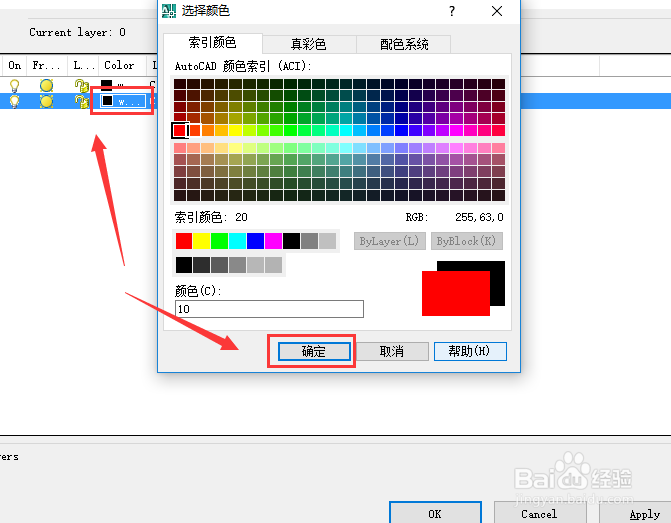Choose the standard cyan swatch
This screenshot has height=523, width=671.
[238, 241]
